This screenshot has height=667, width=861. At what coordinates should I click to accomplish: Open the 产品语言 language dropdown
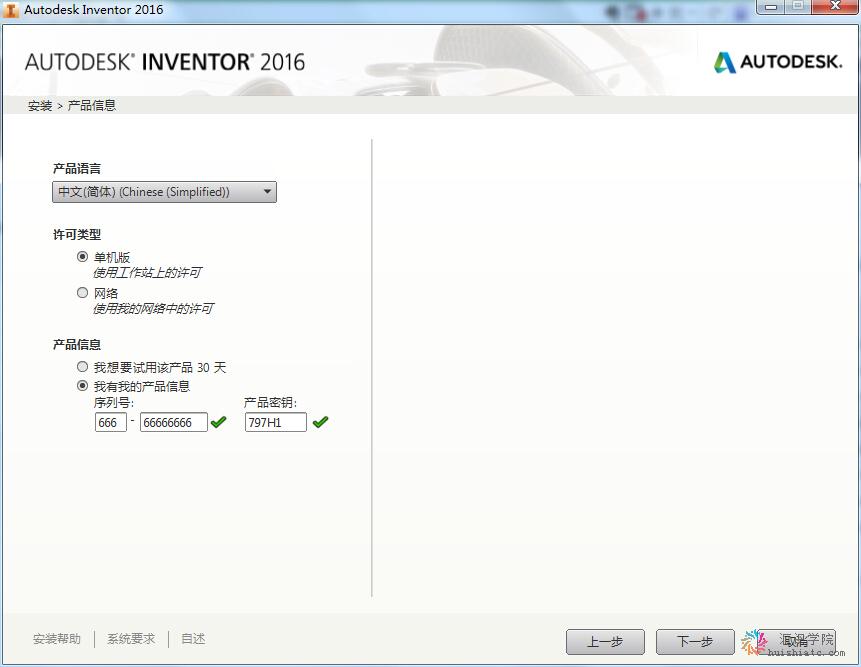click(x=164, y=192)
